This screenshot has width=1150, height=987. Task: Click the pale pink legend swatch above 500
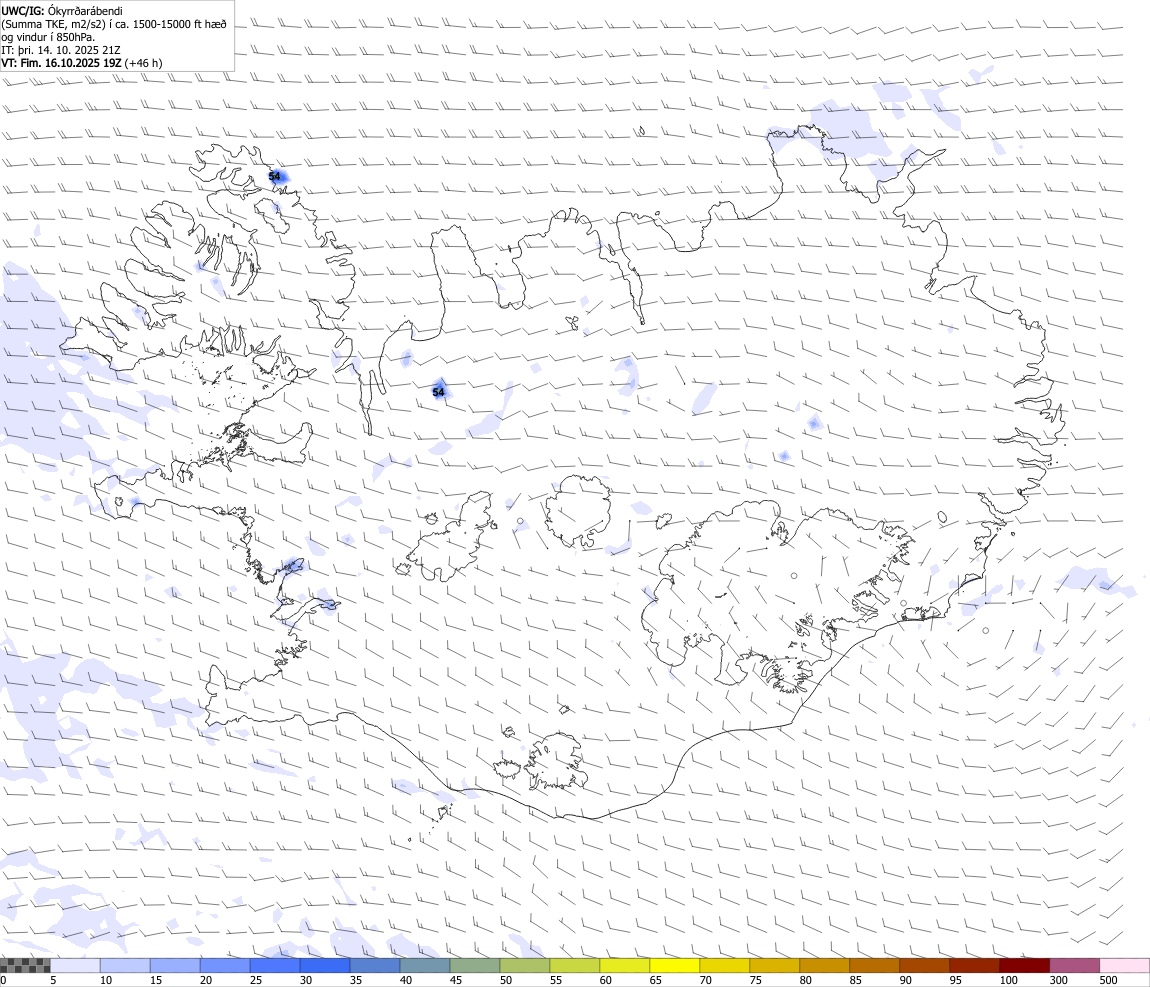(1124, 965)
